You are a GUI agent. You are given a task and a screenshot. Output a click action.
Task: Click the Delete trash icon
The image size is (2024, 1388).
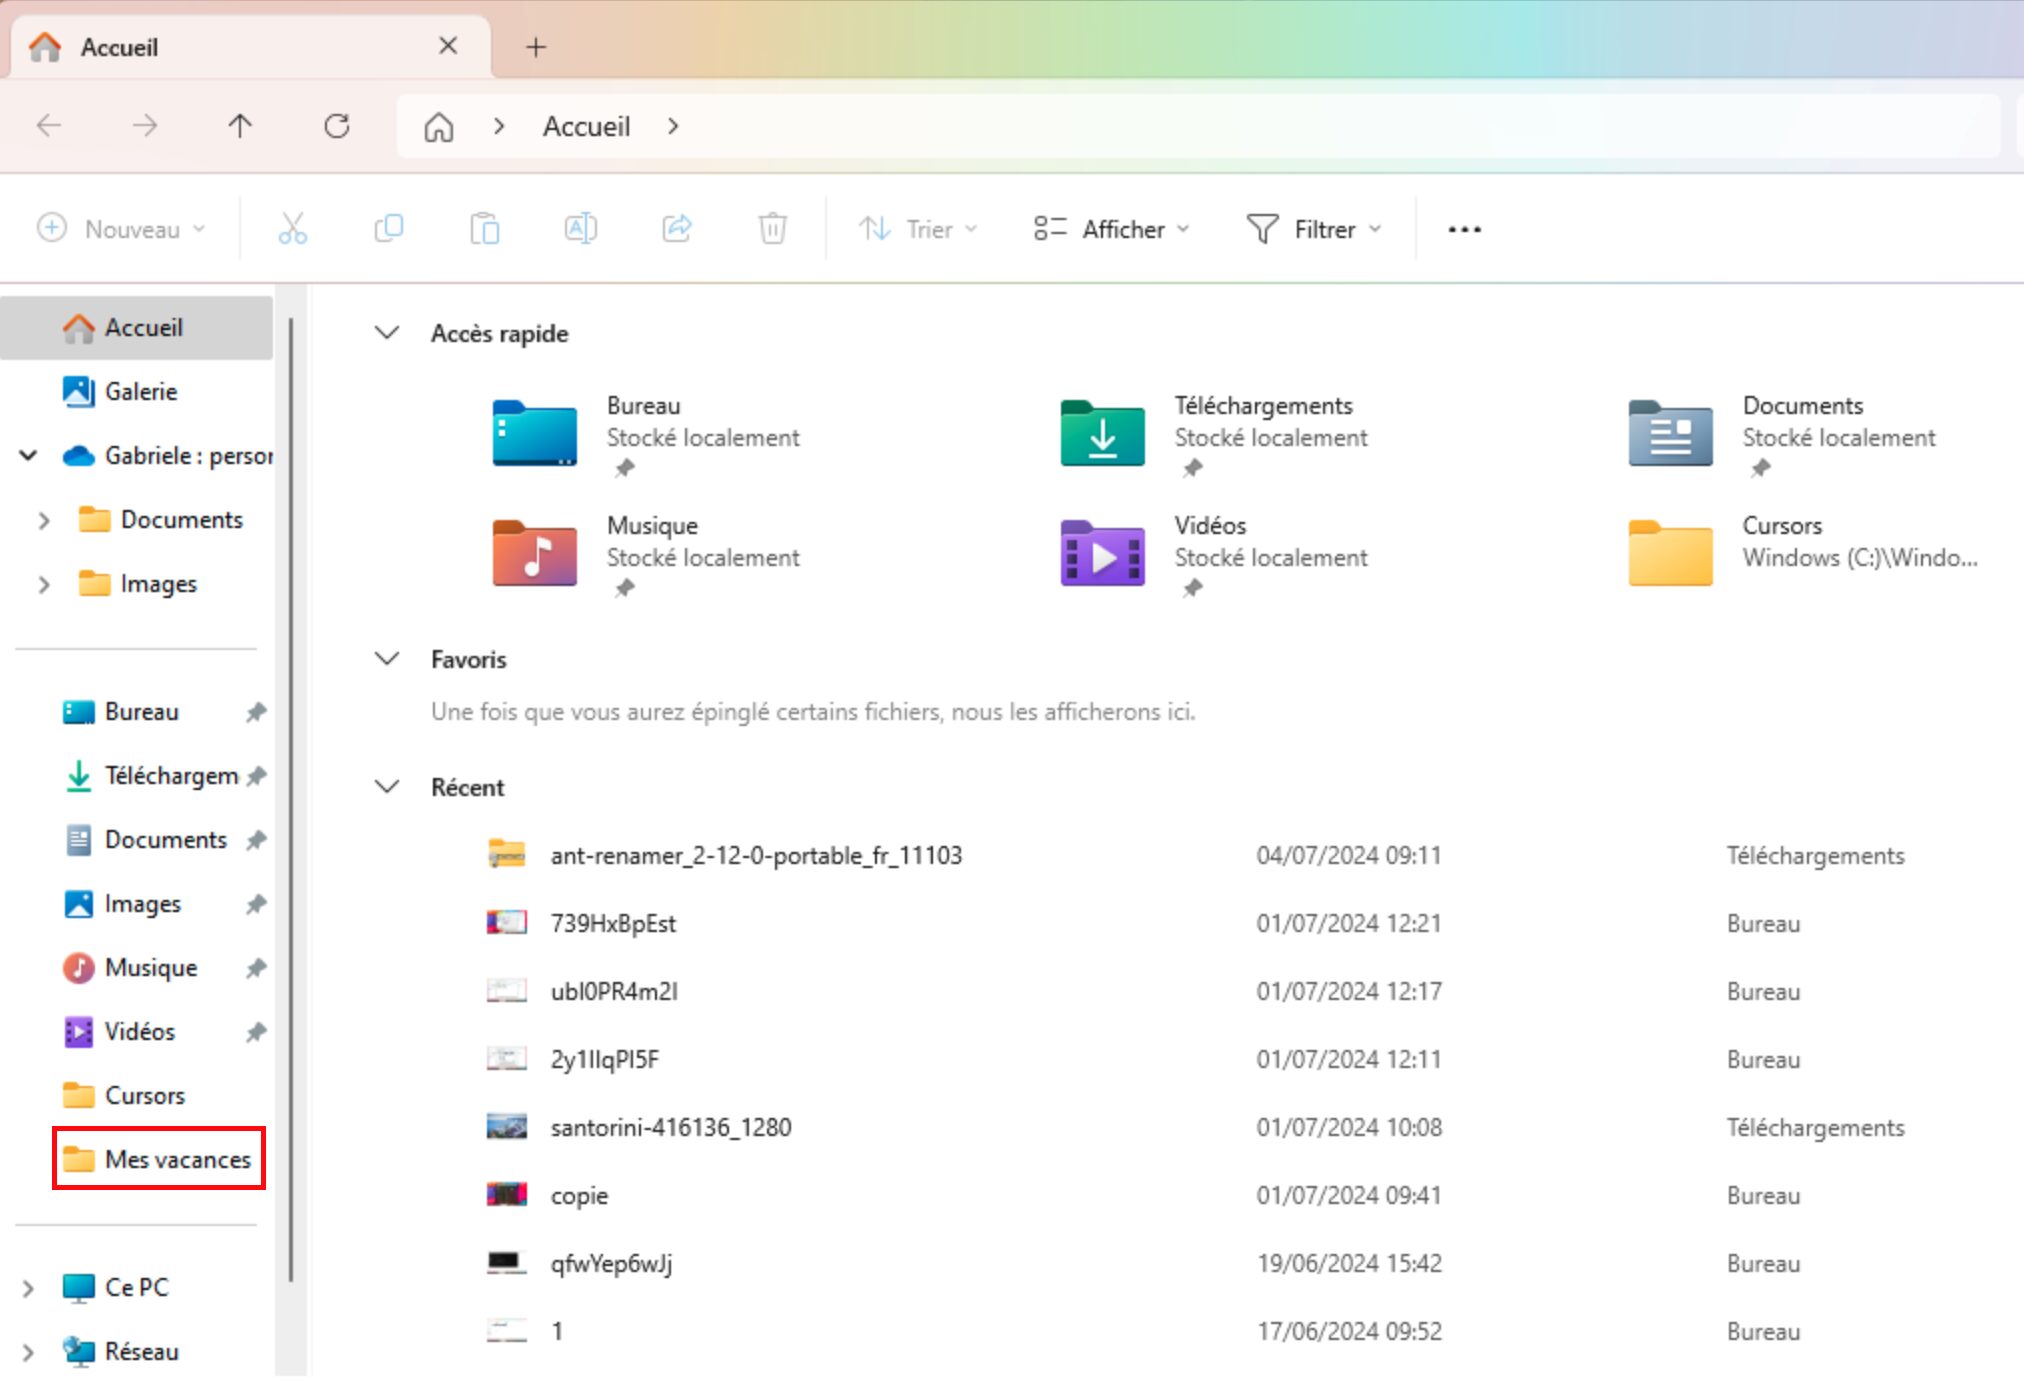[773, 229]
